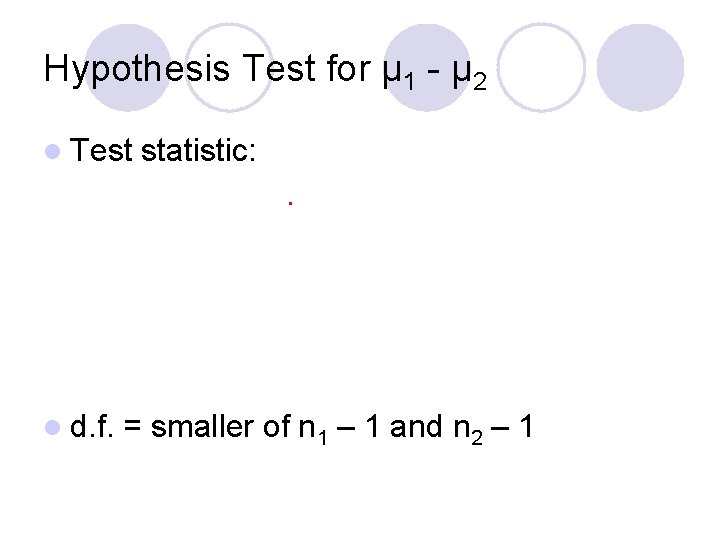Click the word "and" in the second bullet
This screenshot has width=720, height=540.
click(417, 428)
